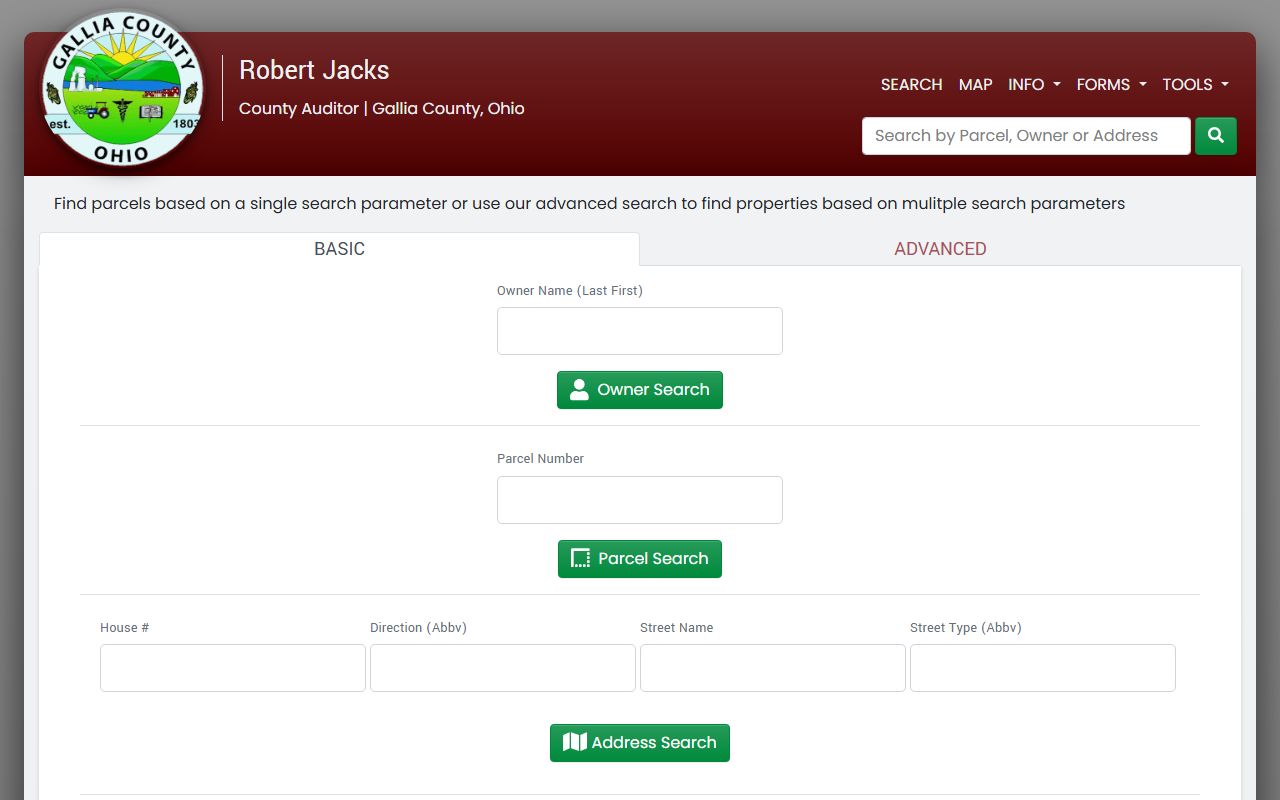This screenshot has height=800, width=1280.
Task: Expand the TOOLS dropdown menu
Action: [1195, 84]
